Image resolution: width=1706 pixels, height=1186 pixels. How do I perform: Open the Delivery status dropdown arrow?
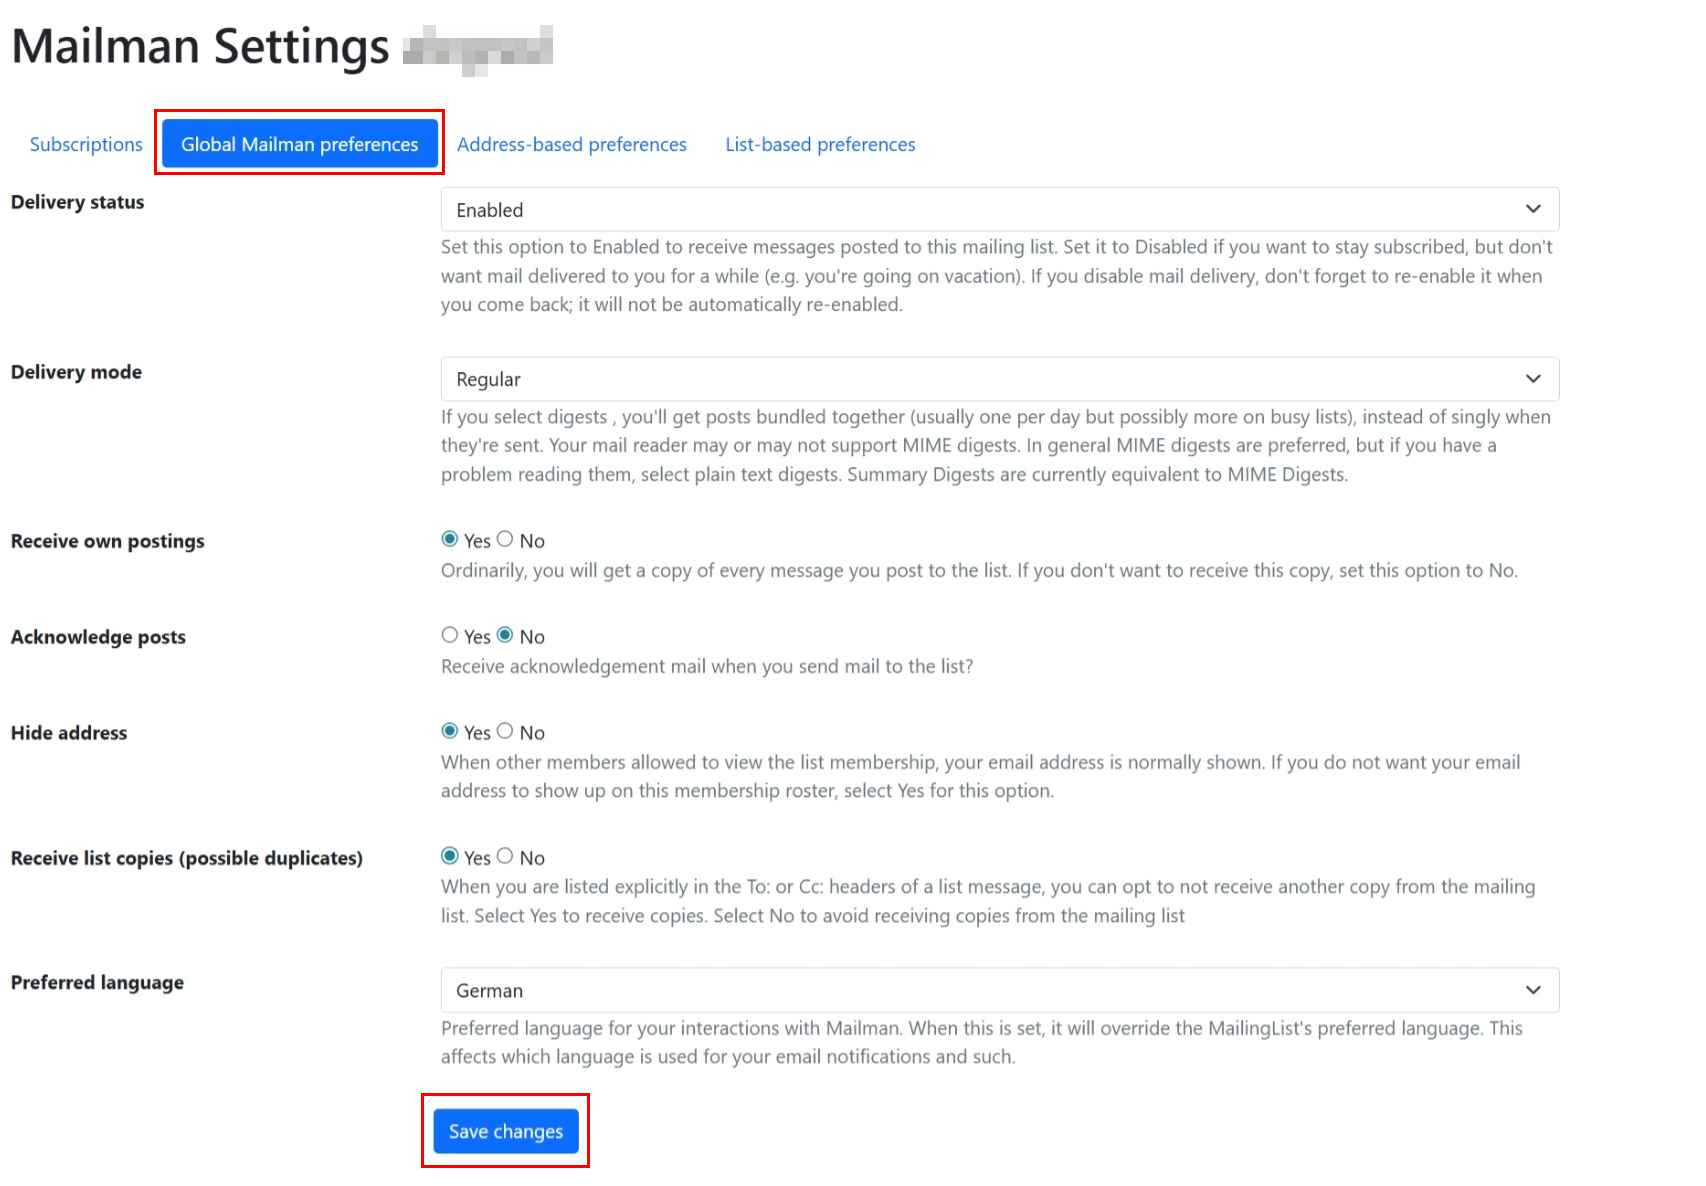(1534, 209)
